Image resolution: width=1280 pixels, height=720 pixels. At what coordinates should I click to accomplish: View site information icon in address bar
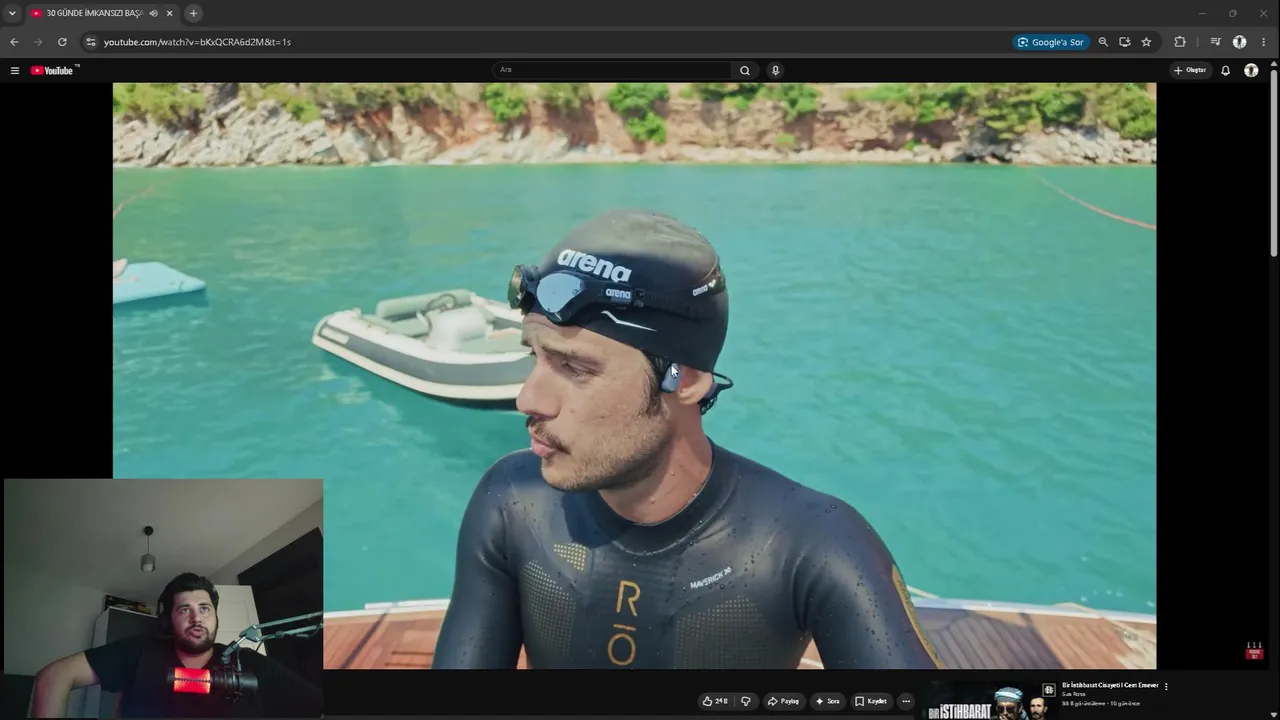pyautogui.click(x=90, y=42)
